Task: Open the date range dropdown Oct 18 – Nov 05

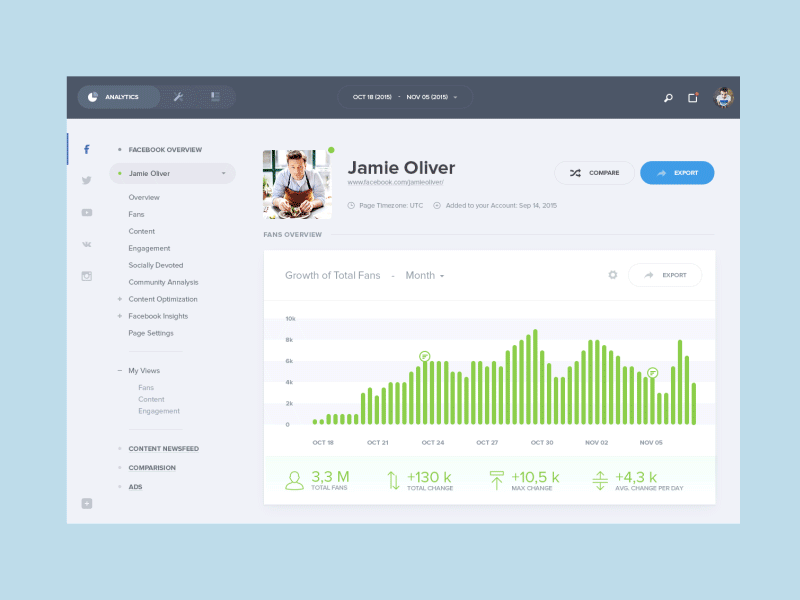Action: (405, 97)
